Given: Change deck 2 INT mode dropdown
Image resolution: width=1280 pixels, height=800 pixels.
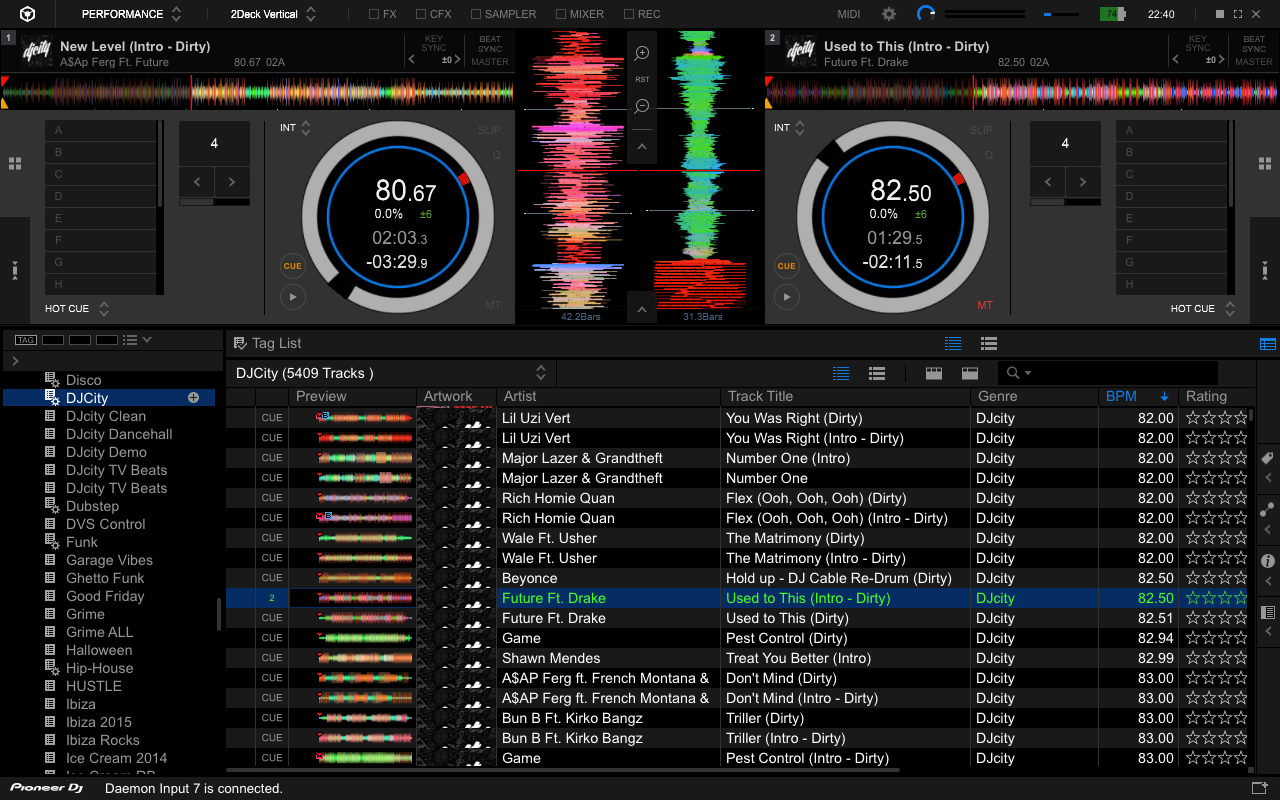Looking at the screenshot, I should (790, 128).
